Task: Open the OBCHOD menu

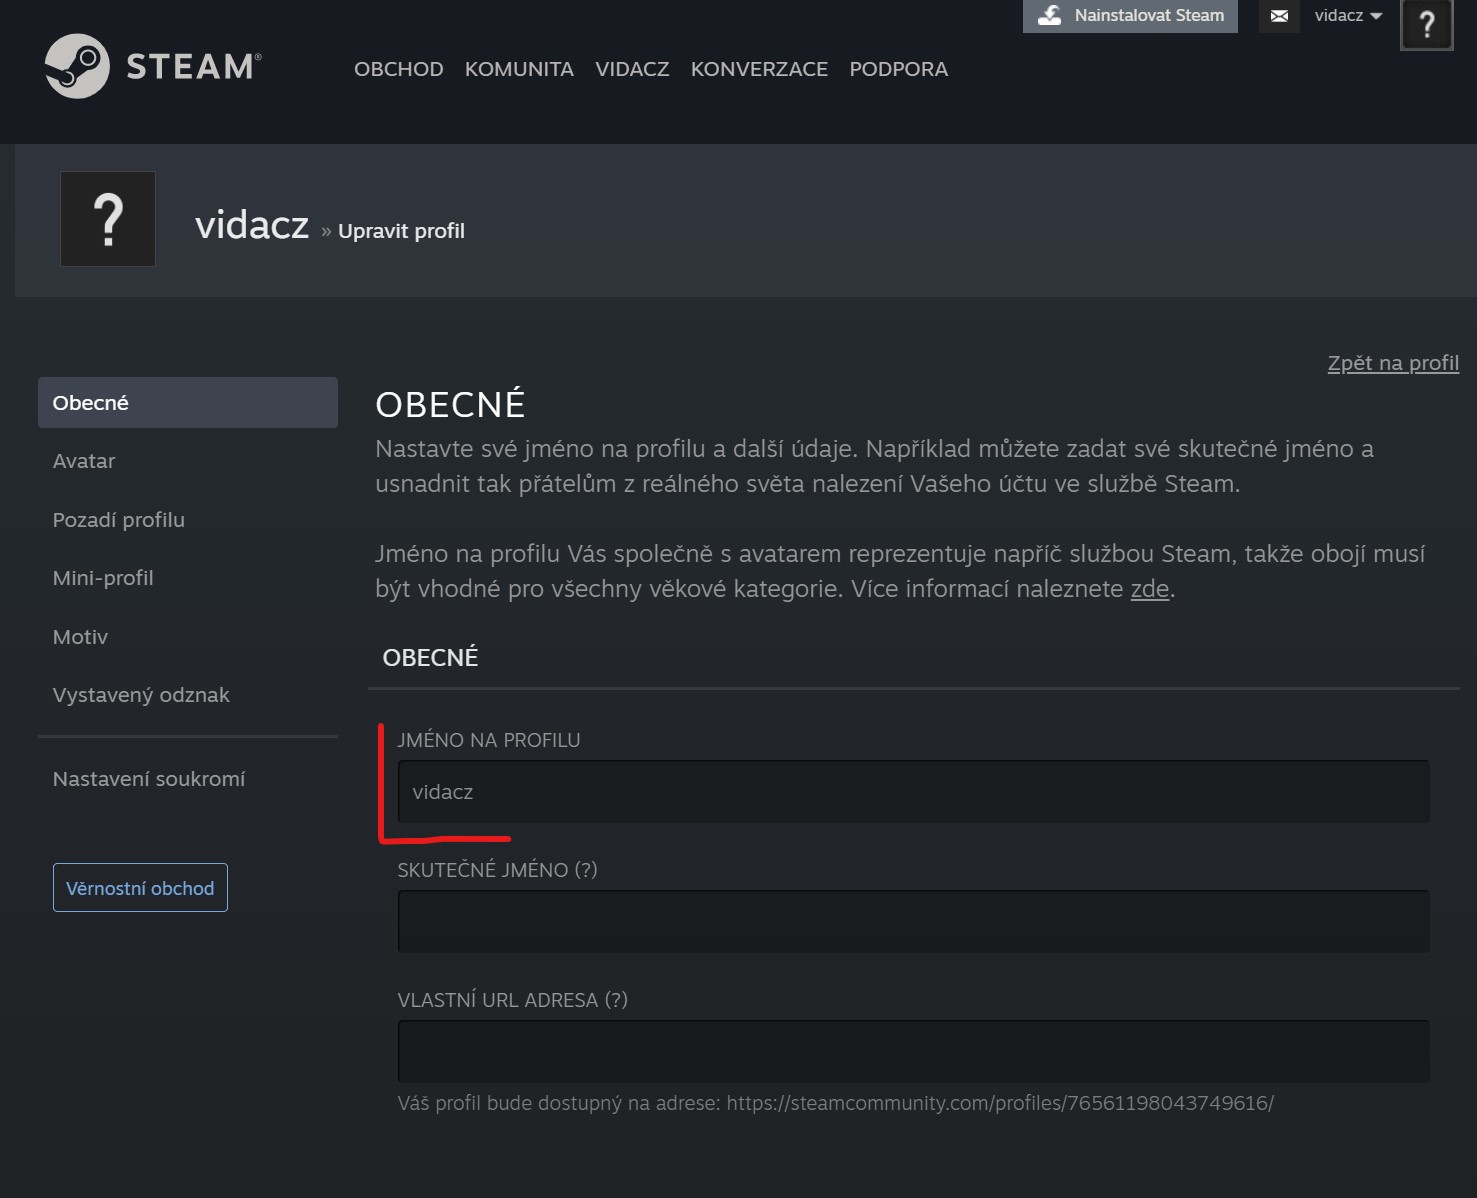Action: point(399,69)
